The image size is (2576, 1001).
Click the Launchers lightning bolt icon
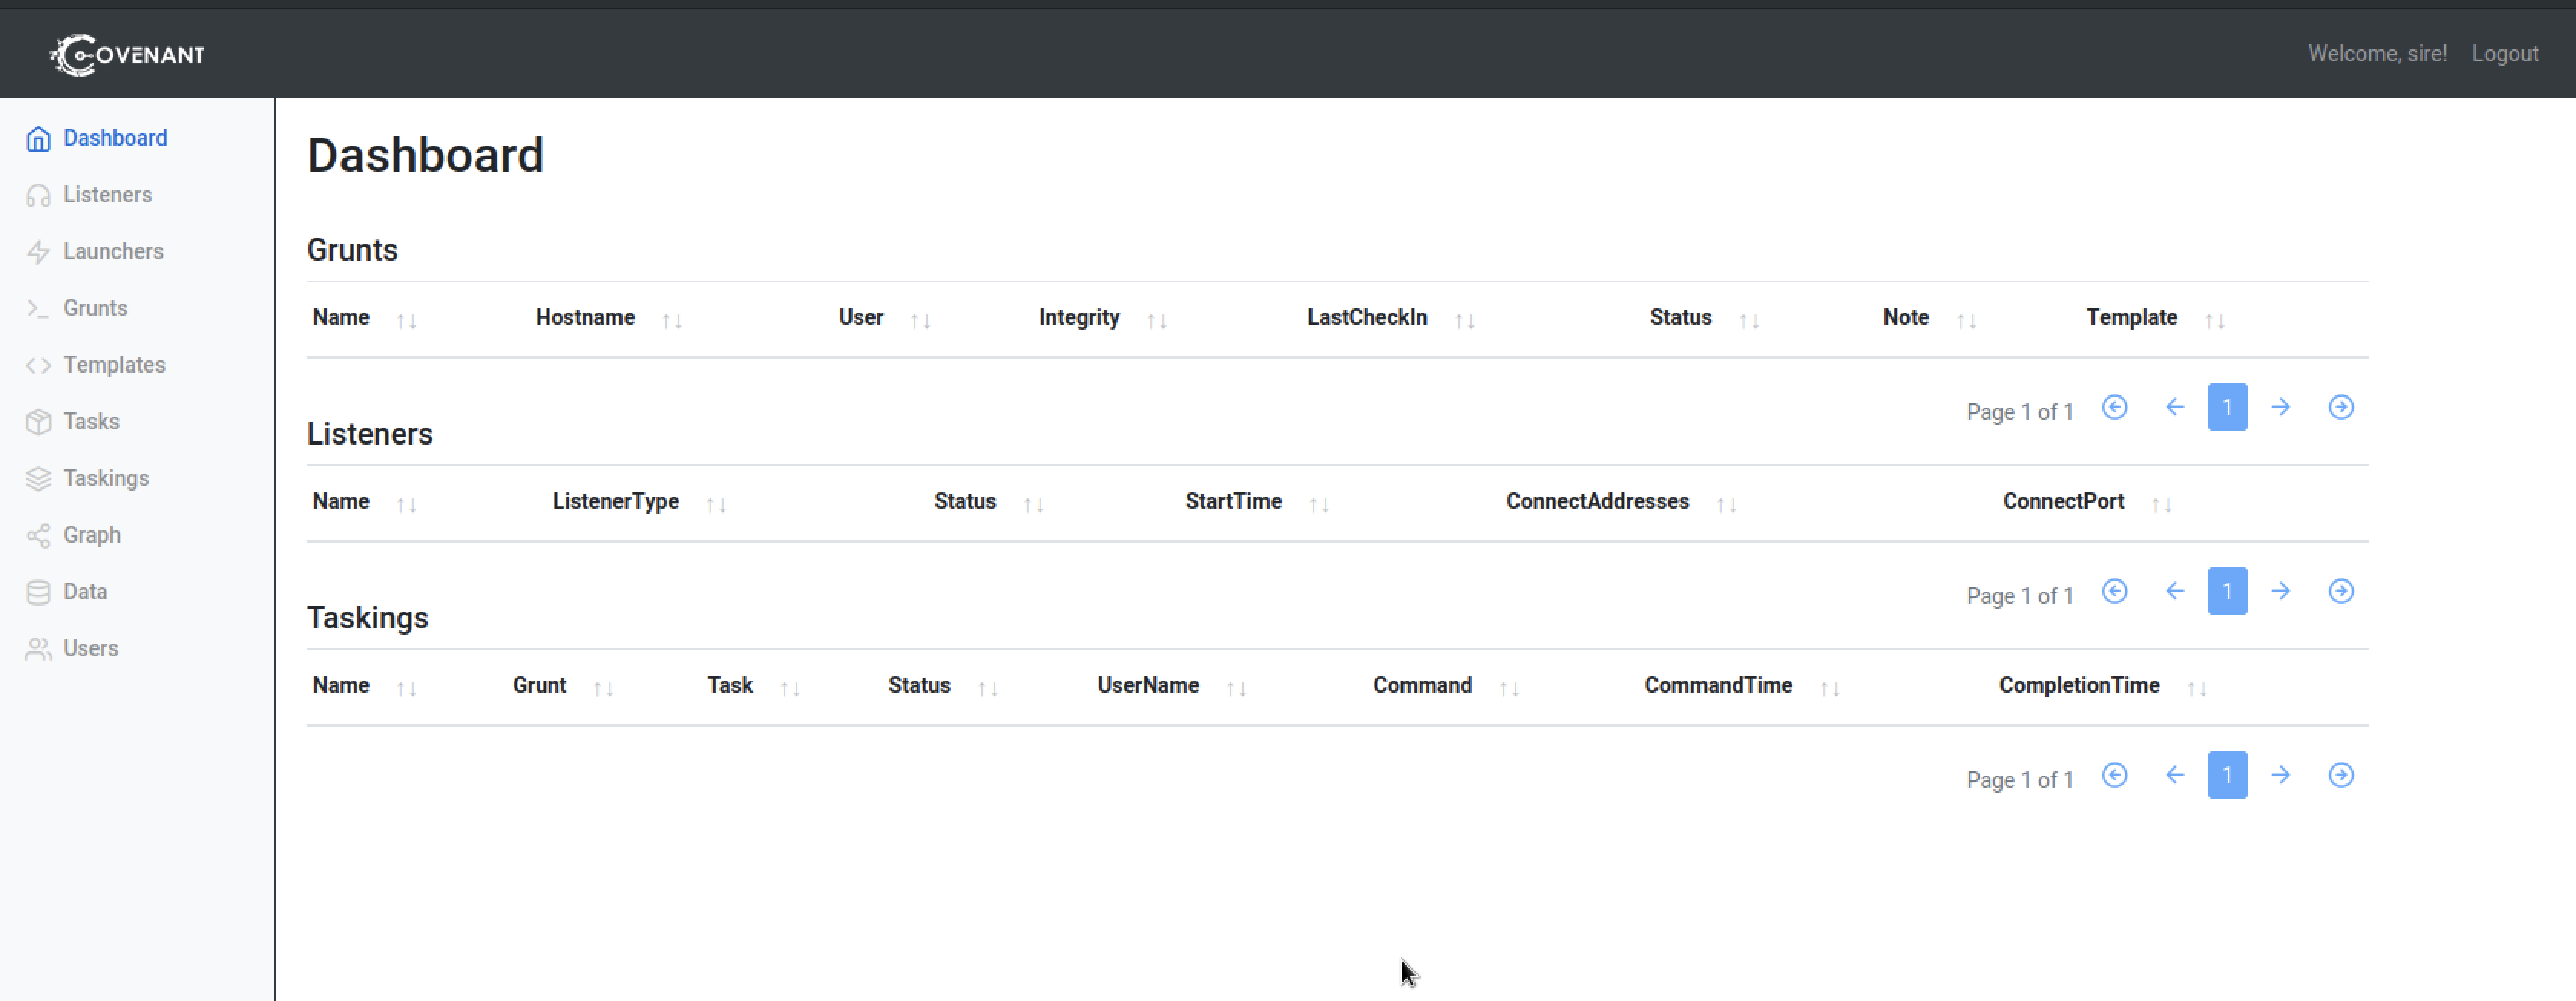pos(38,252)
